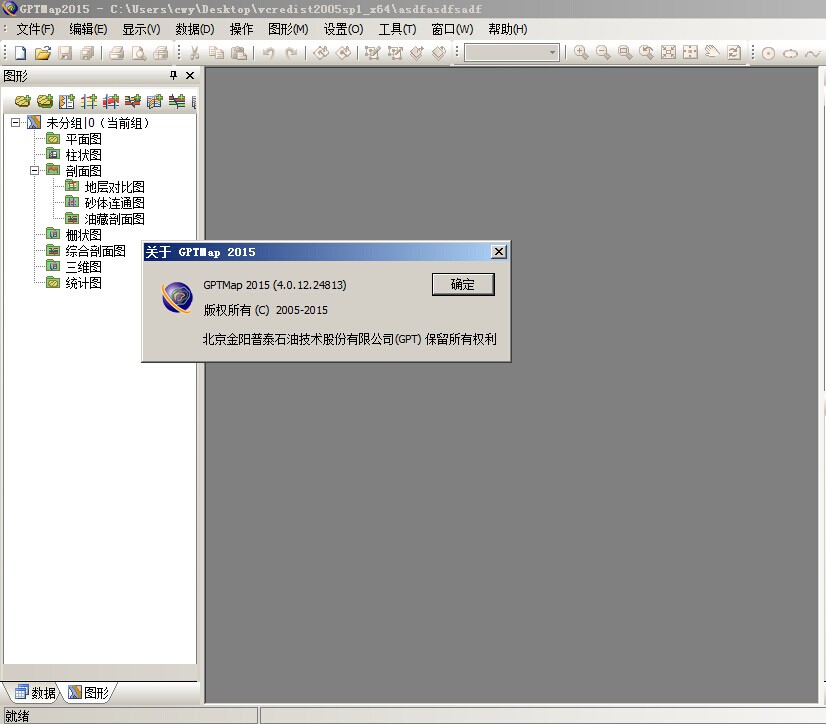
Task: Close the 关于 GPTMap 2015 dialog
Action: coord(498,252)
